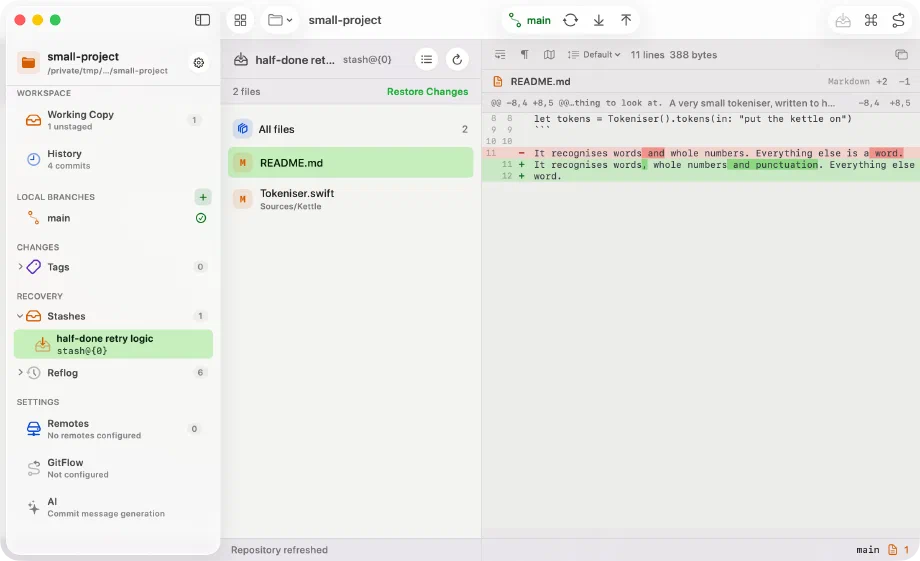The height and width of the screenshot is (561, 920).
Task: Click the stash@{0} label in header
Action: pyautogui.click(x=367, y=59)
